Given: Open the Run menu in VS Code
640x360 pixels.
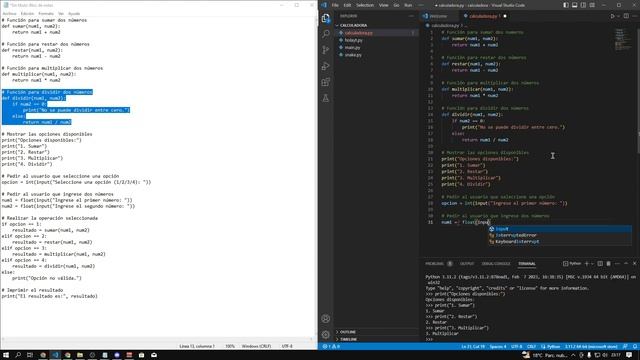Looking at the screenshot, I should click(x=408, y=5).
